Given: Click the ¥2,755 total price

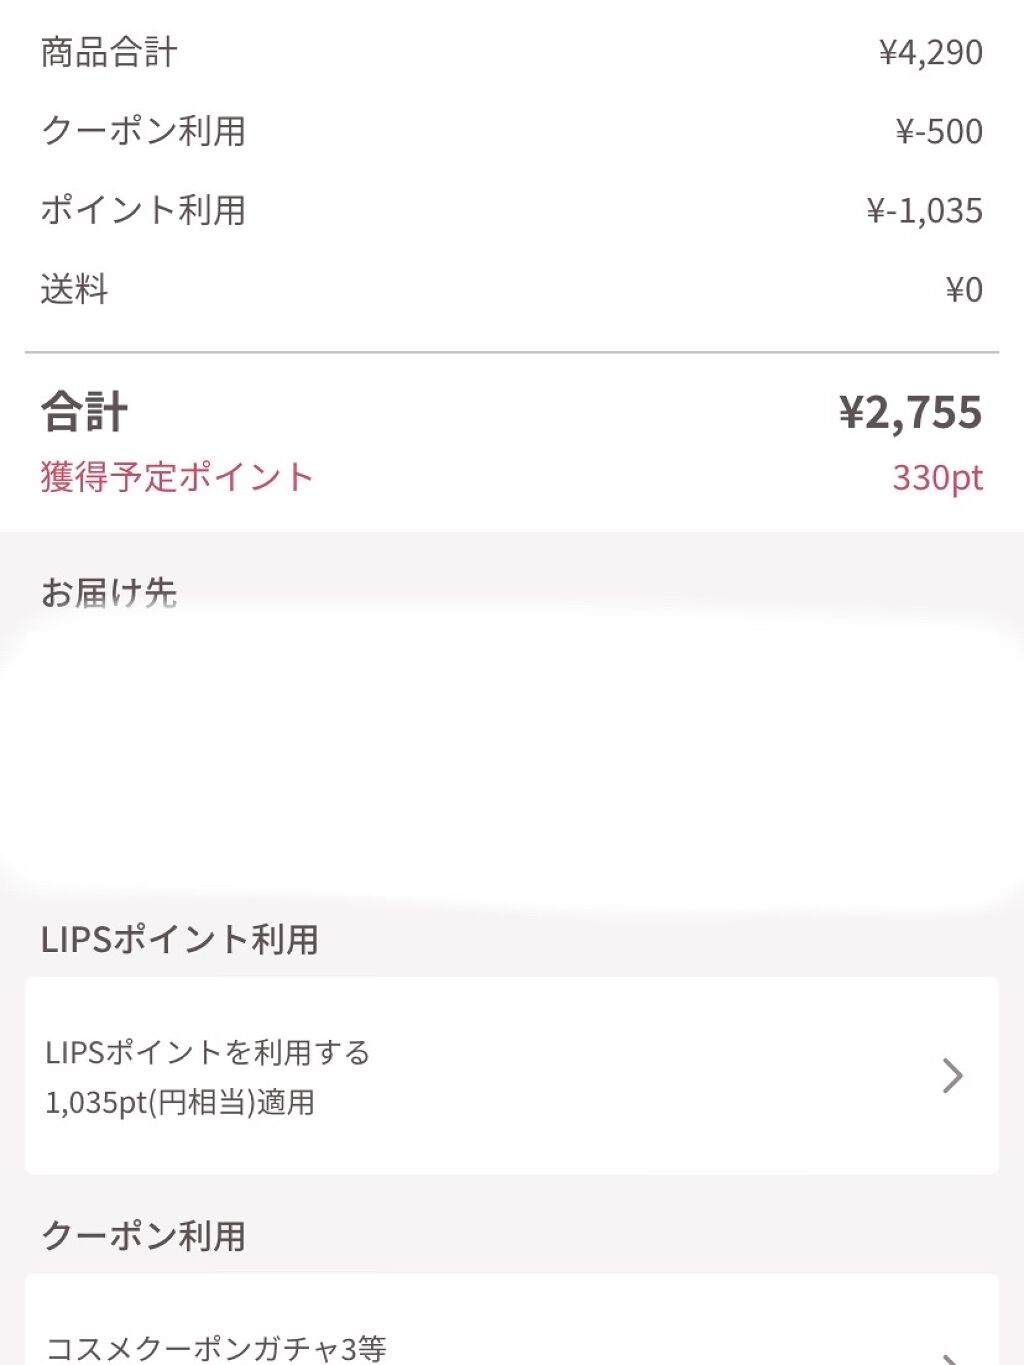Looking at the screenshot, I should coord(910,412).
